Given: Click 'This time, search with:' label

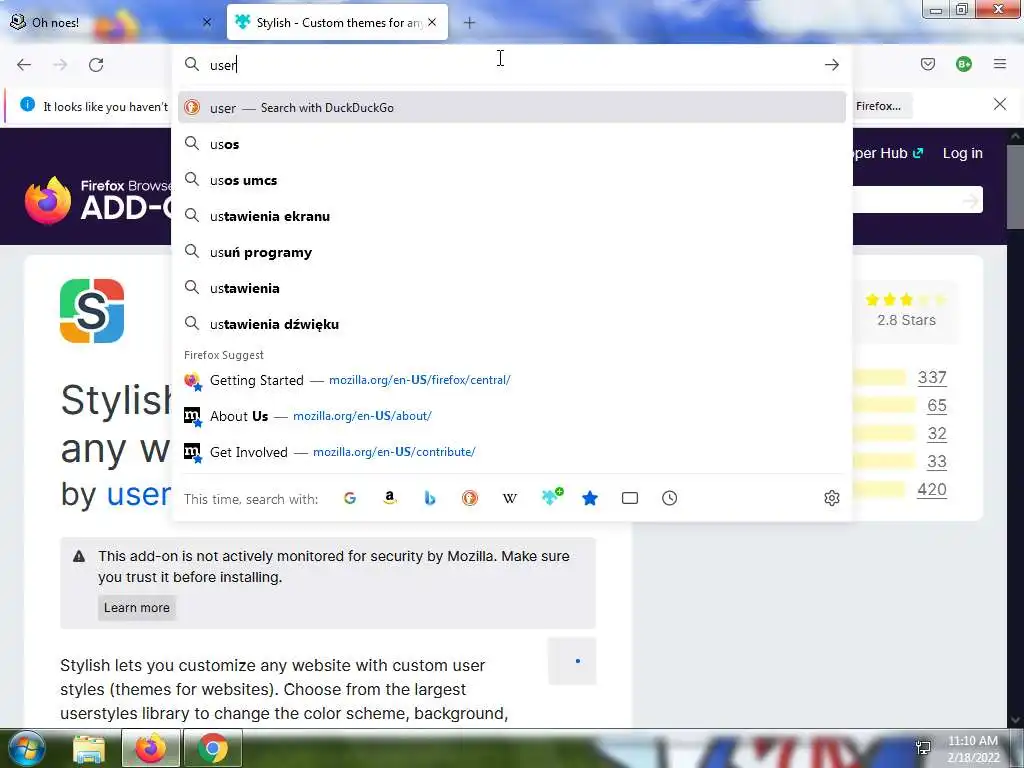Looking at the screenshot, I should coord(251,499).
